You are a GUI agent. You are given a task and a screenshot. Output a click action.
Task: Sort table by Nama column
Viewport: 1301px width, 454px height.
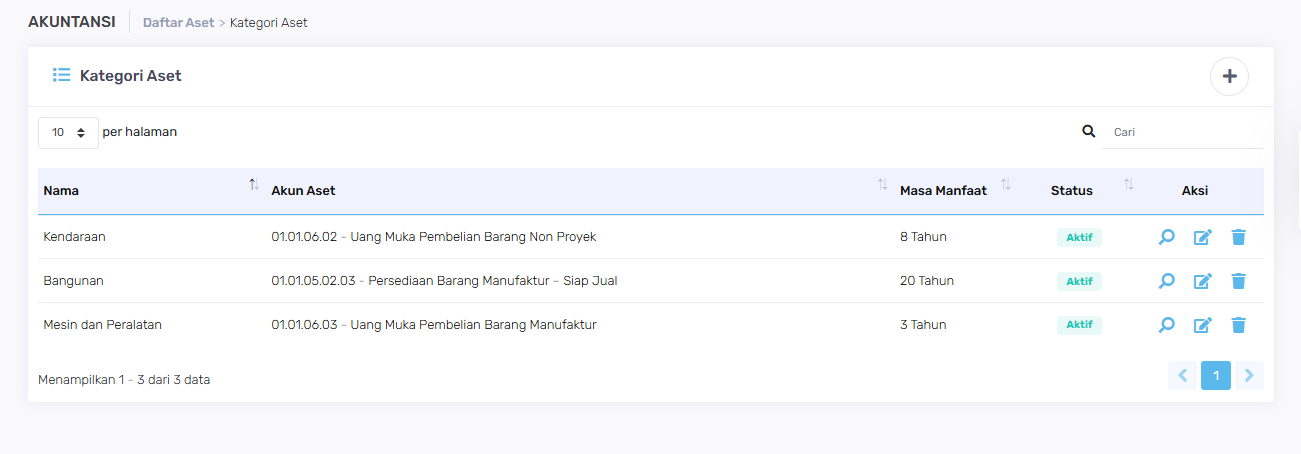tap(254, 185)
